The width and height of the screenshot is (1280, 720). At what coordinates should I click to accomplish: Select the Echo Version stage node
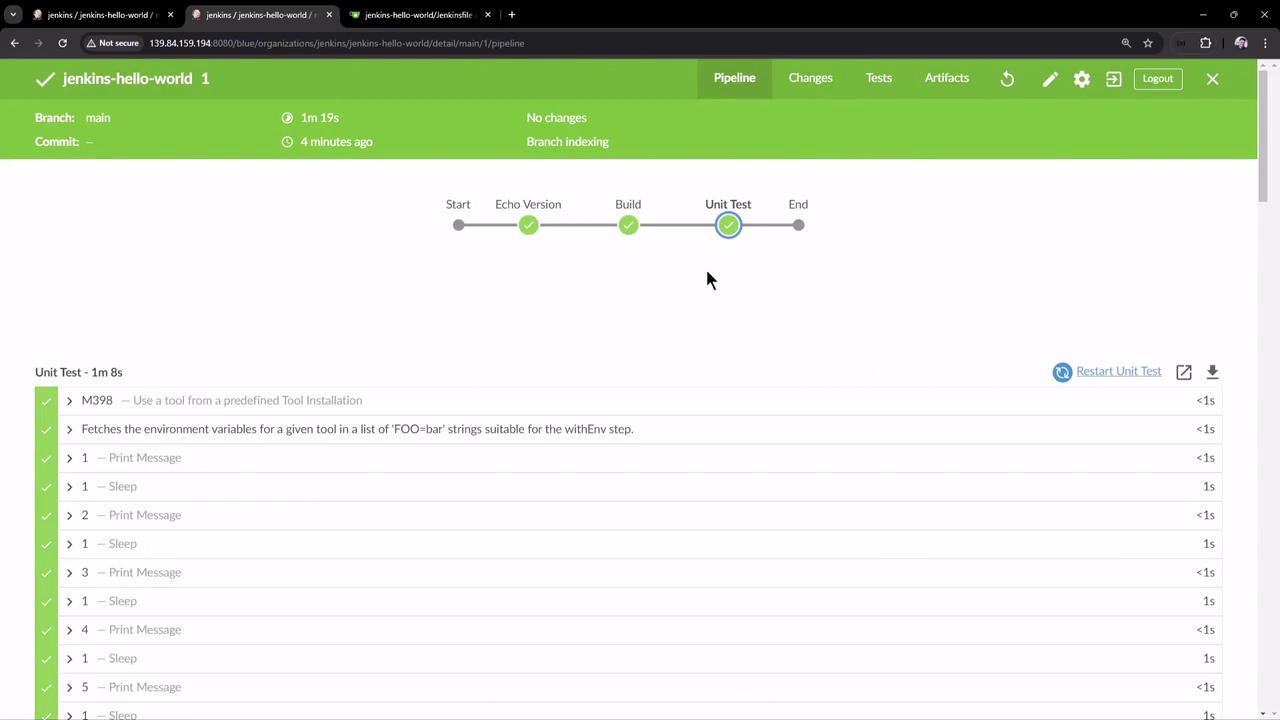[x=528, y=225]
